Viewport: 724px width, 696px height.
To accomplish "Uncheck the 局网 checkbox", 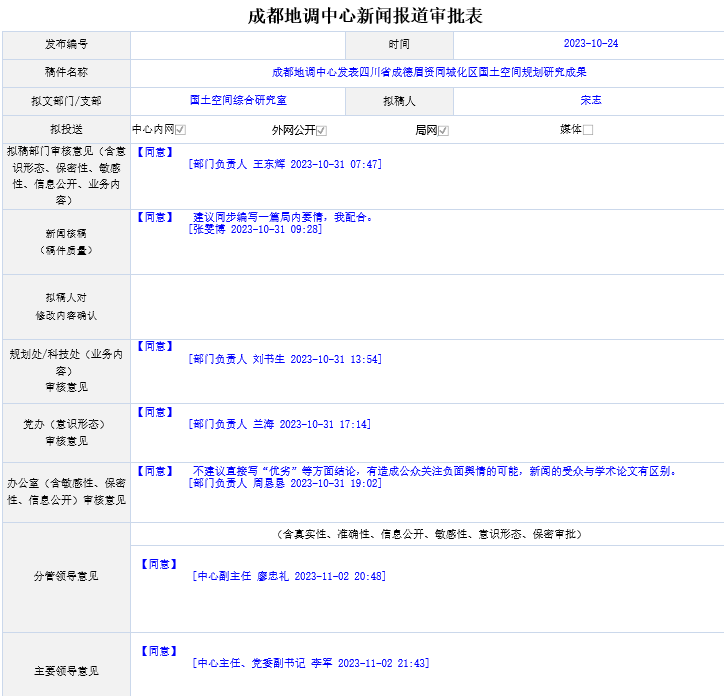I will click(443, 130).
